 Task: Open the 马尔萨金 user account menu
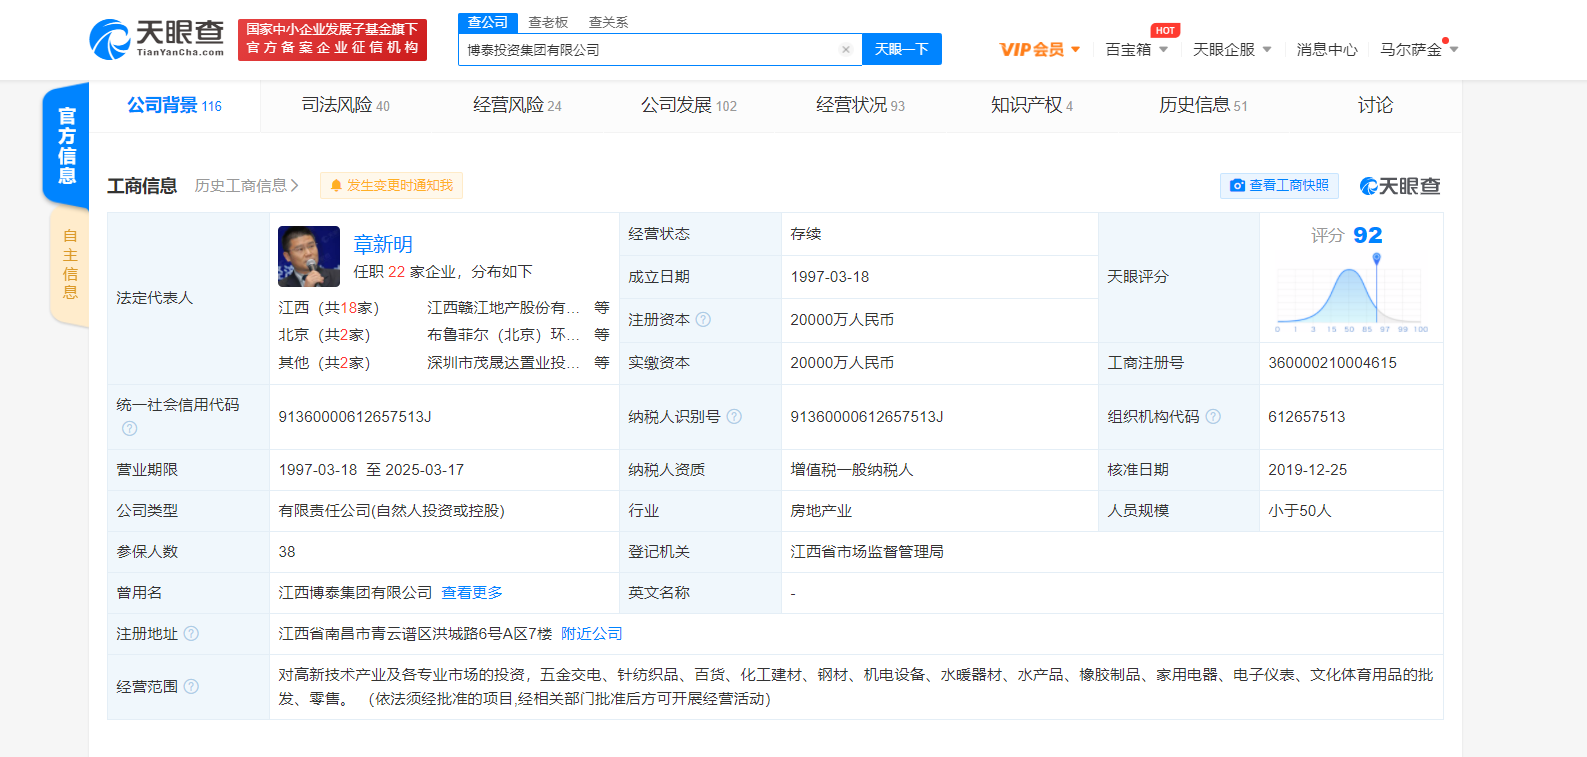[x=1419, y=49]
